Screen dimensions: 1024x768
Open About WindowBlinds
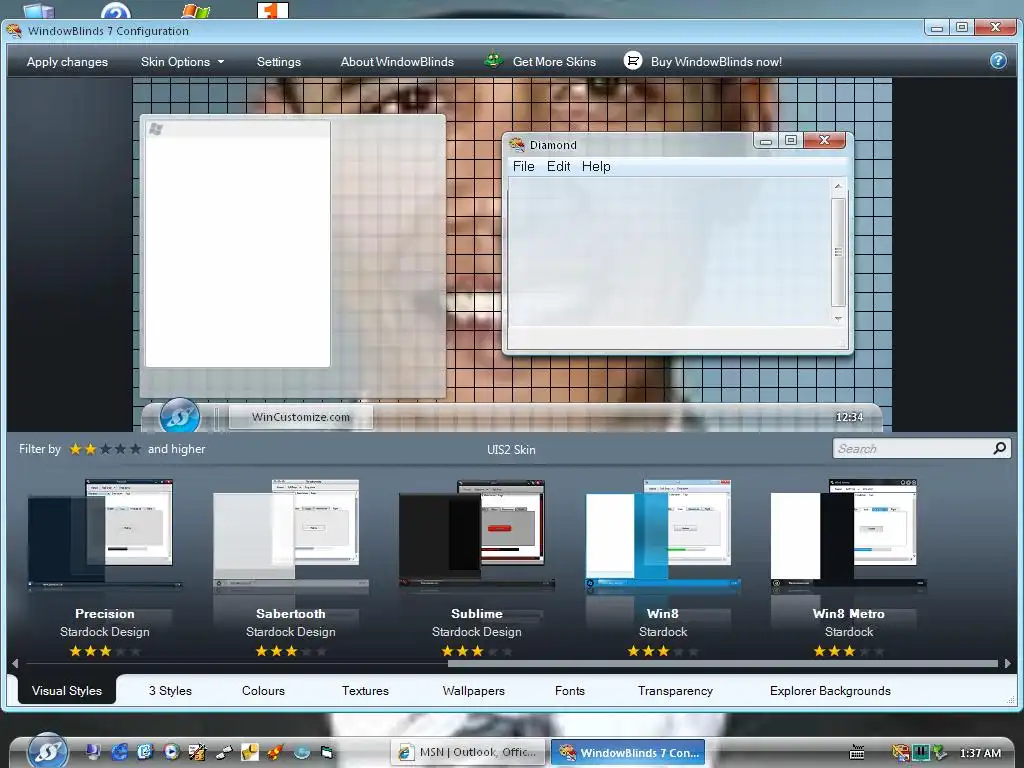coord(397,61)
